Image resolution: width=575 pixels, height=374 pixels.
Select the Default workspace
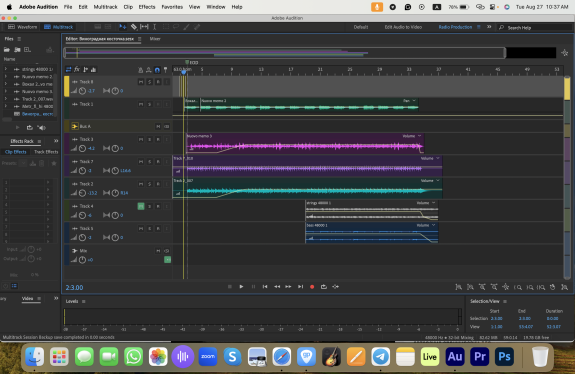point(361,27)
